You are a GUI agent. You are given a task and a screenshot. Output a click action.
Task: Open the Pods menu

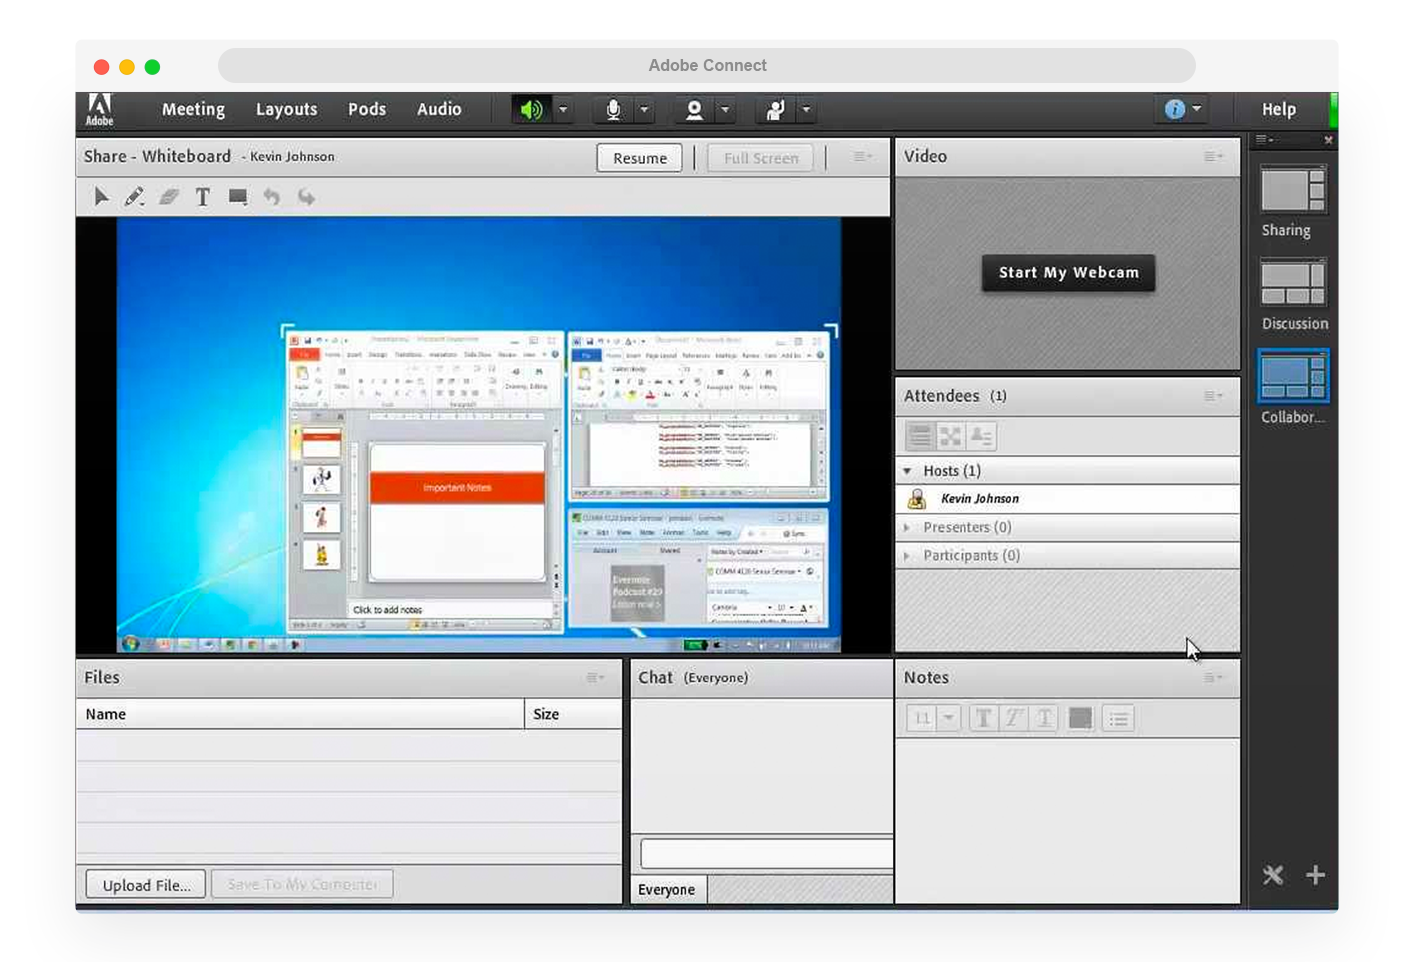tap(367, 109)
